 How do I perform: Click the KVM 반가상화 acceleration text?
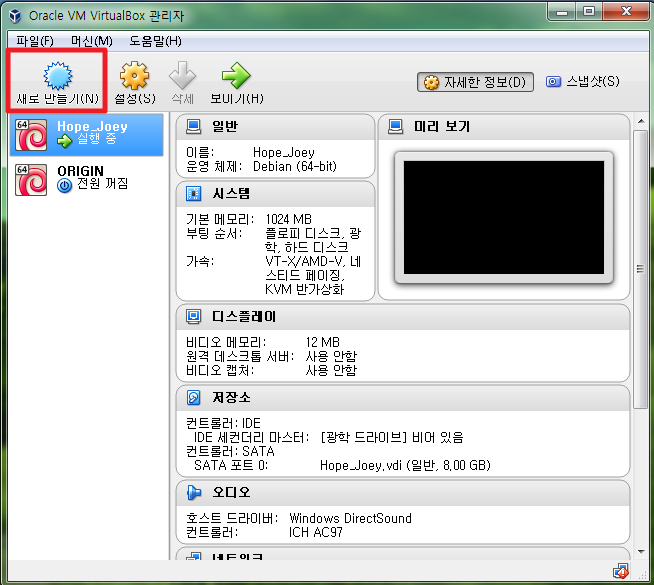[304, 289]
